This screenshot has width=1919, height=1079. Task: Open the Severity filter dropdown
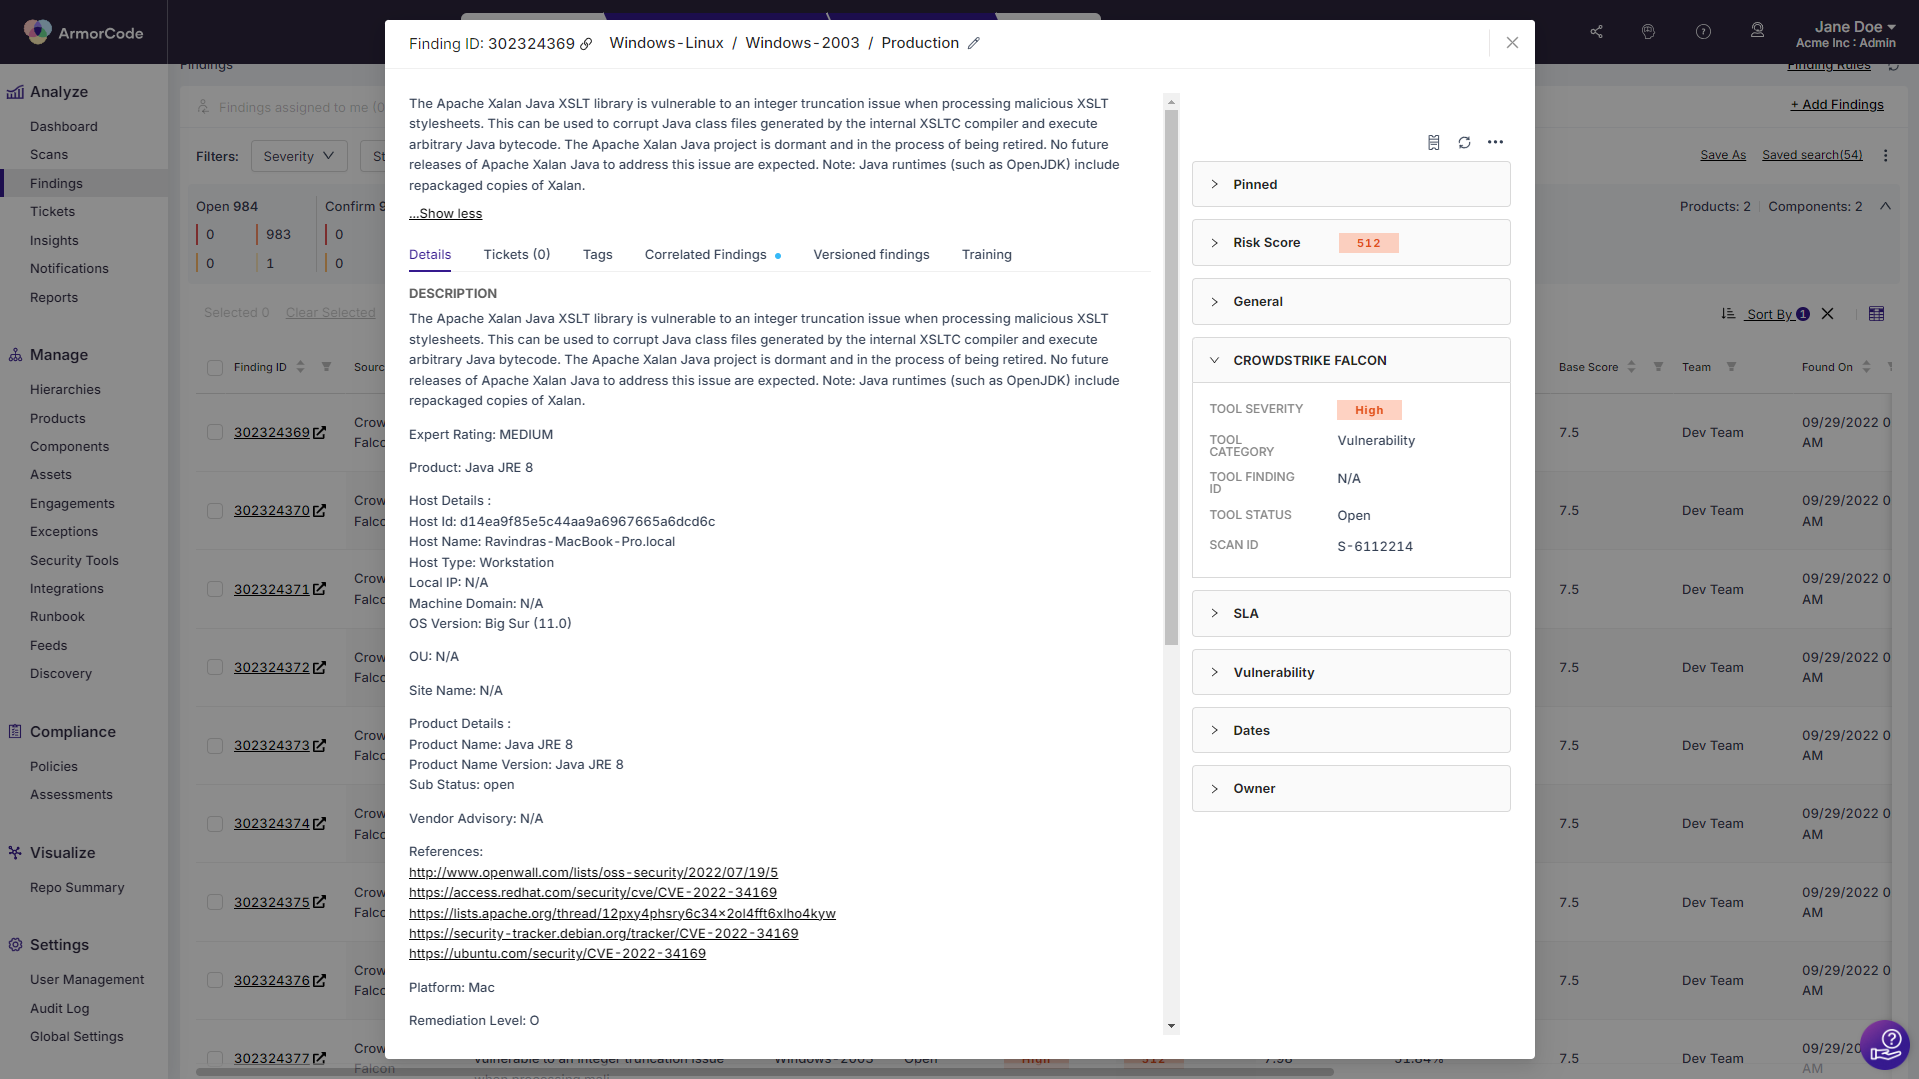pyautogui.click(x=298, y=155)
